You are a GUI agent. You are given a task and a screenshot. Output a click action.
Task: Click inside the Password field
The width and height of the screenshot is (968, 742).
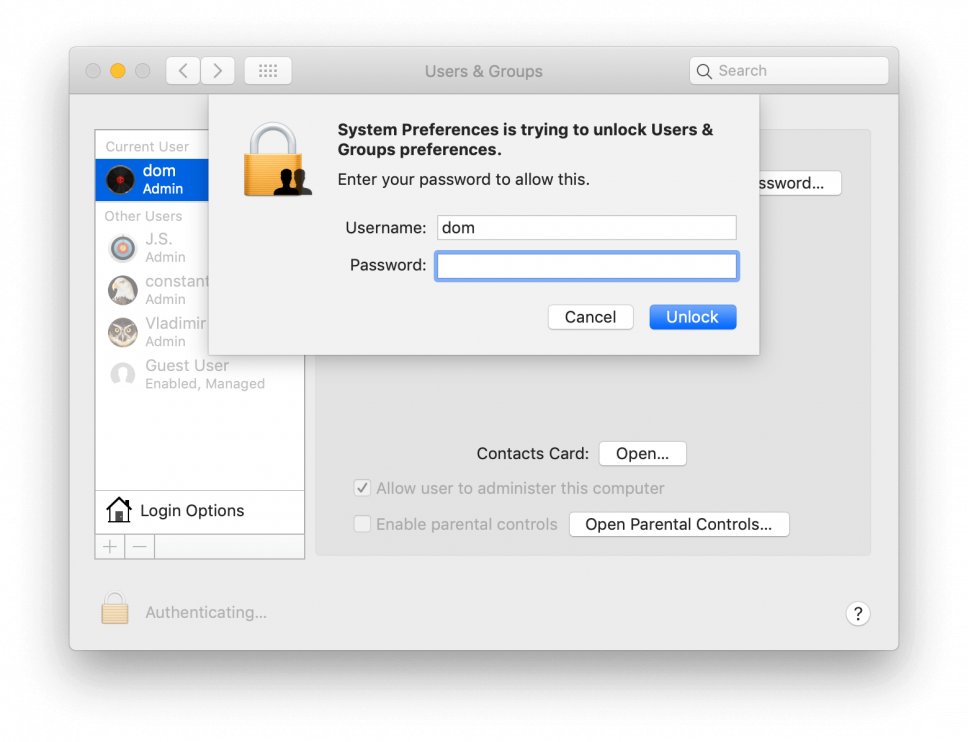pos(586,265)
